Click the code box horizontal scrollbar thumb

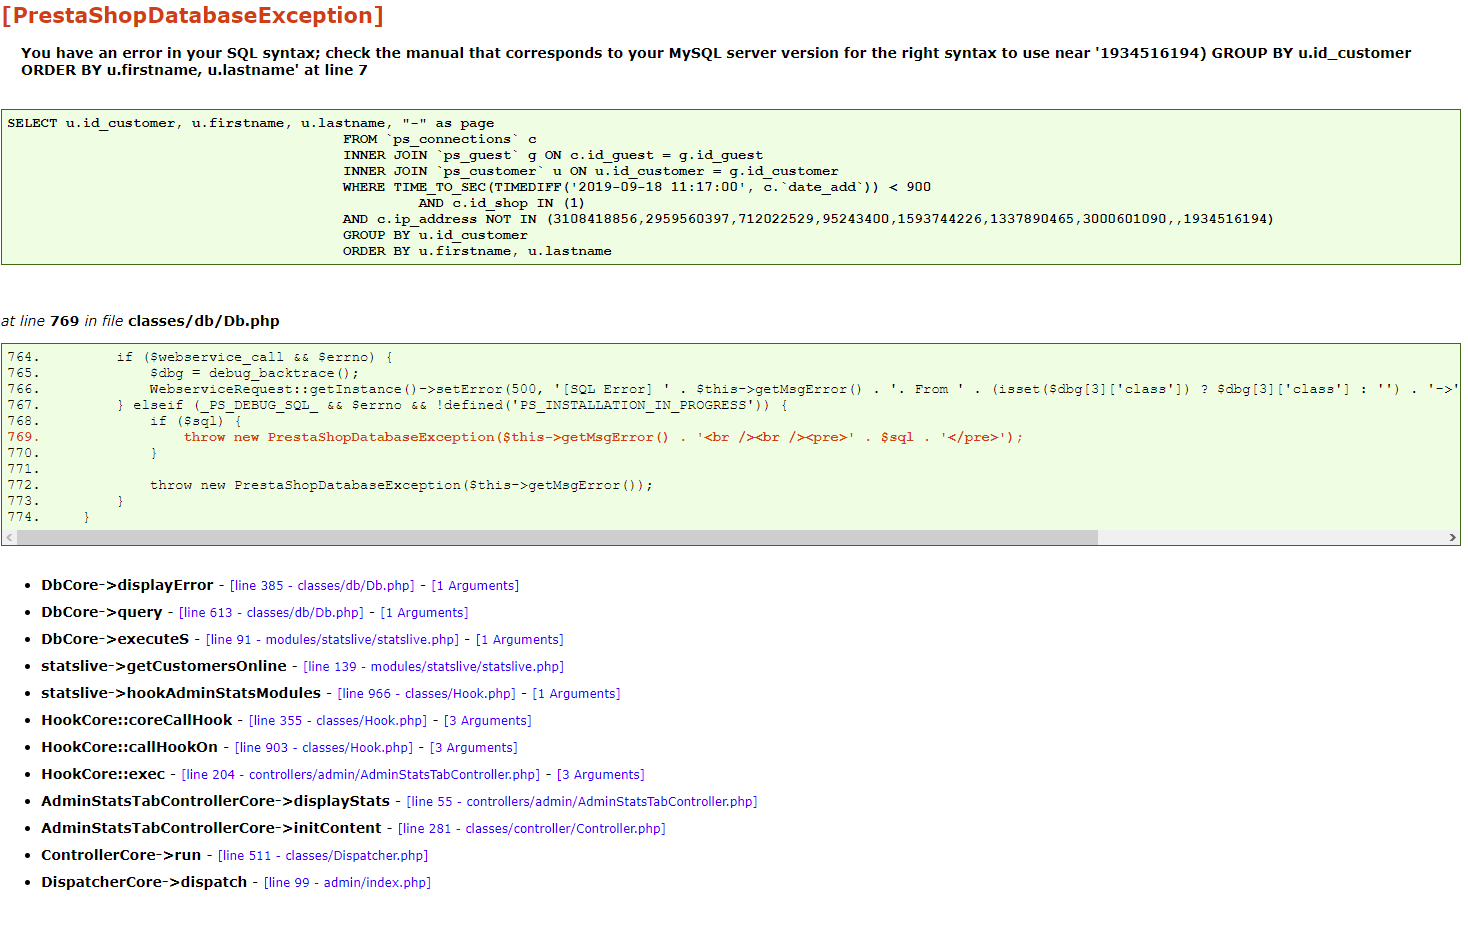click(557, 538)
